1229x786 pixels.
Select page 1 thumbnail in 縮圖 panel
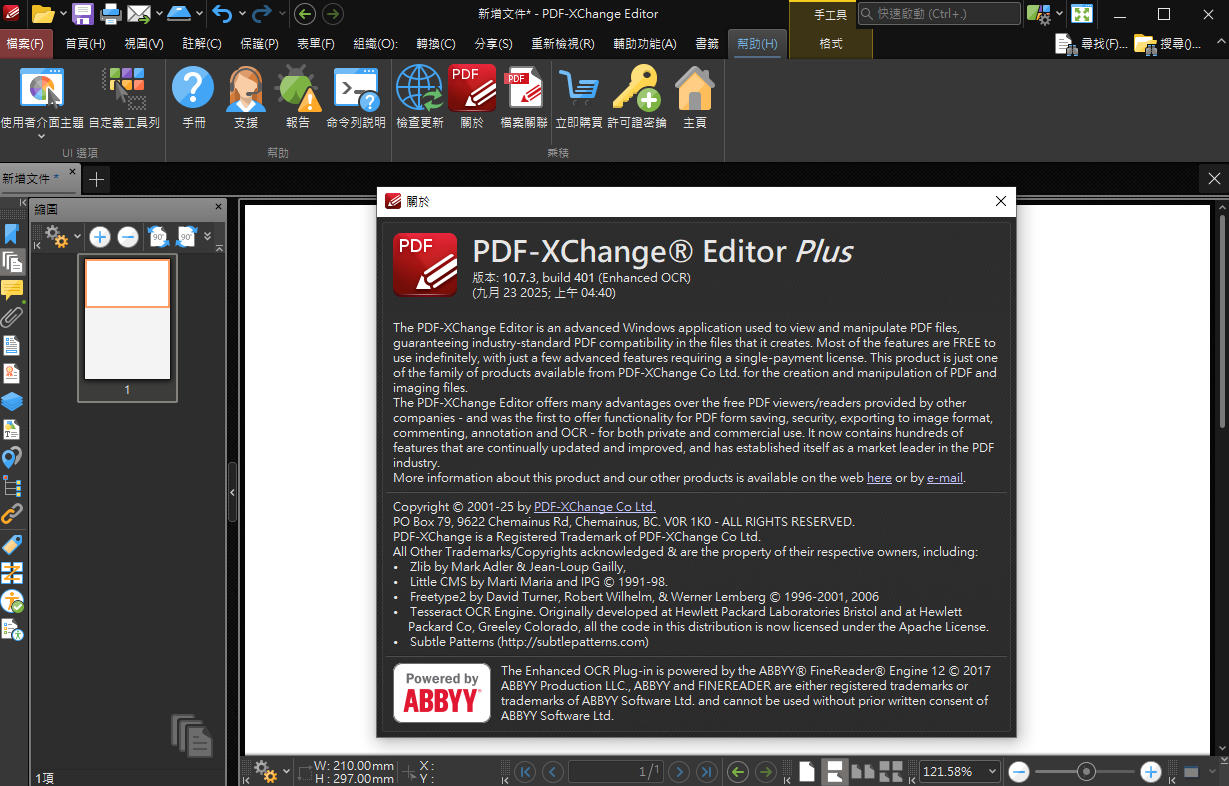pyautogui.click(x=127, y=319)
